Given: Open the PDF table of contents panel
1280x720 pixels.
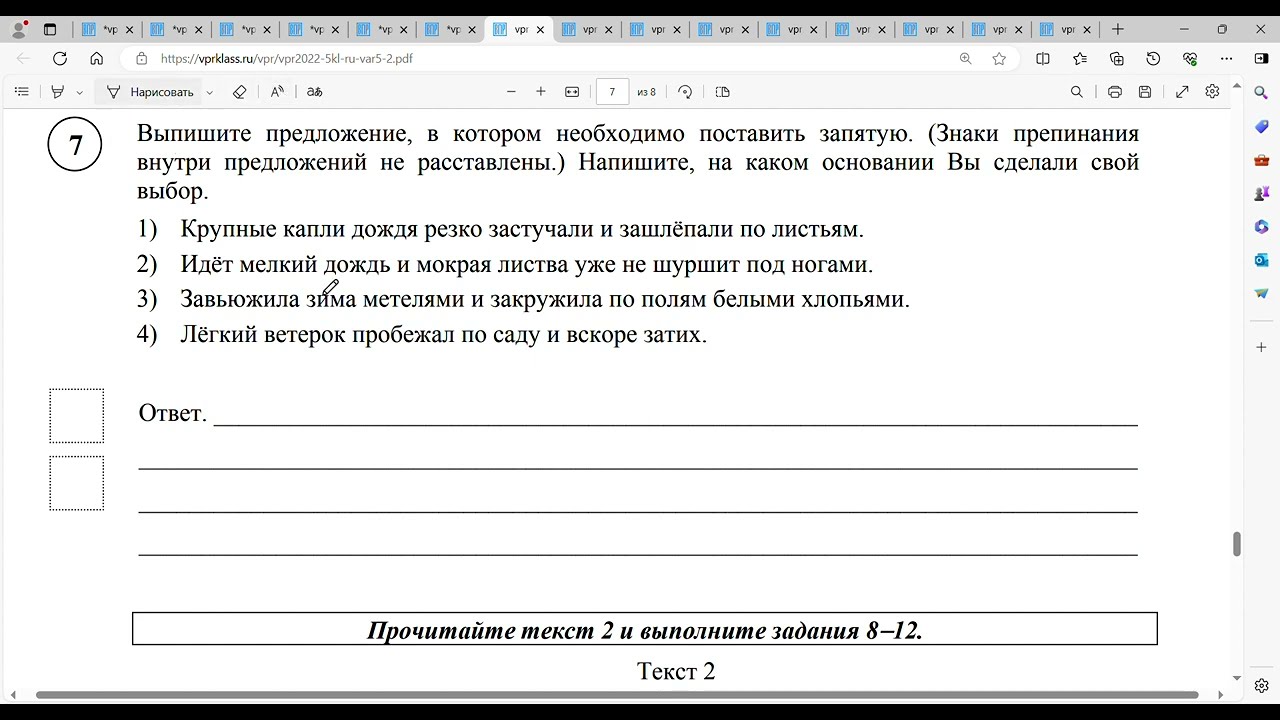Looking at the screenshot, I should pyautogui.click(x=21, y=92).
